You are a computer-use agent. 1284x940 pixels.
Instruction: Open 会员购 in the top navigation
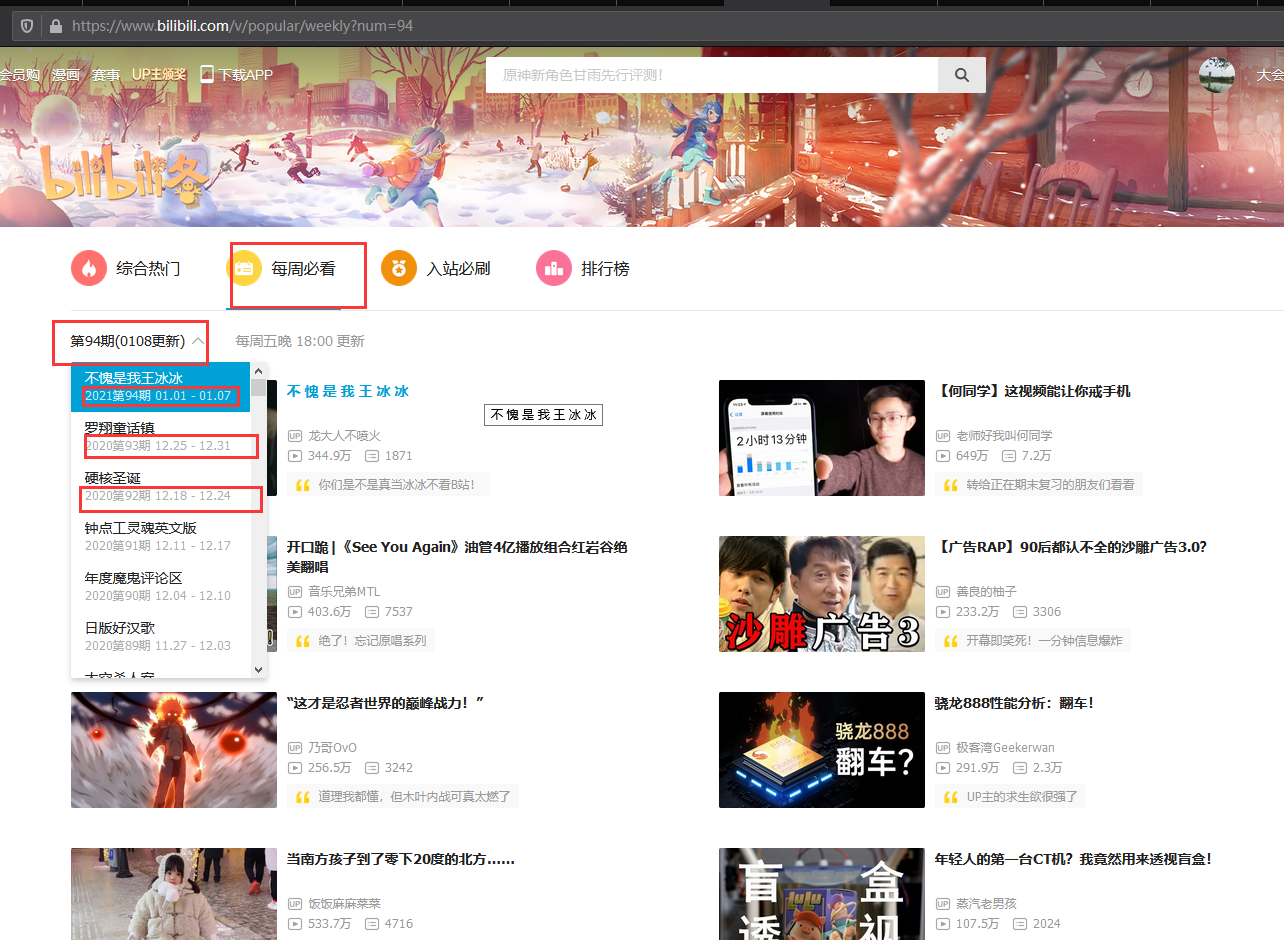tap(19, 75)
